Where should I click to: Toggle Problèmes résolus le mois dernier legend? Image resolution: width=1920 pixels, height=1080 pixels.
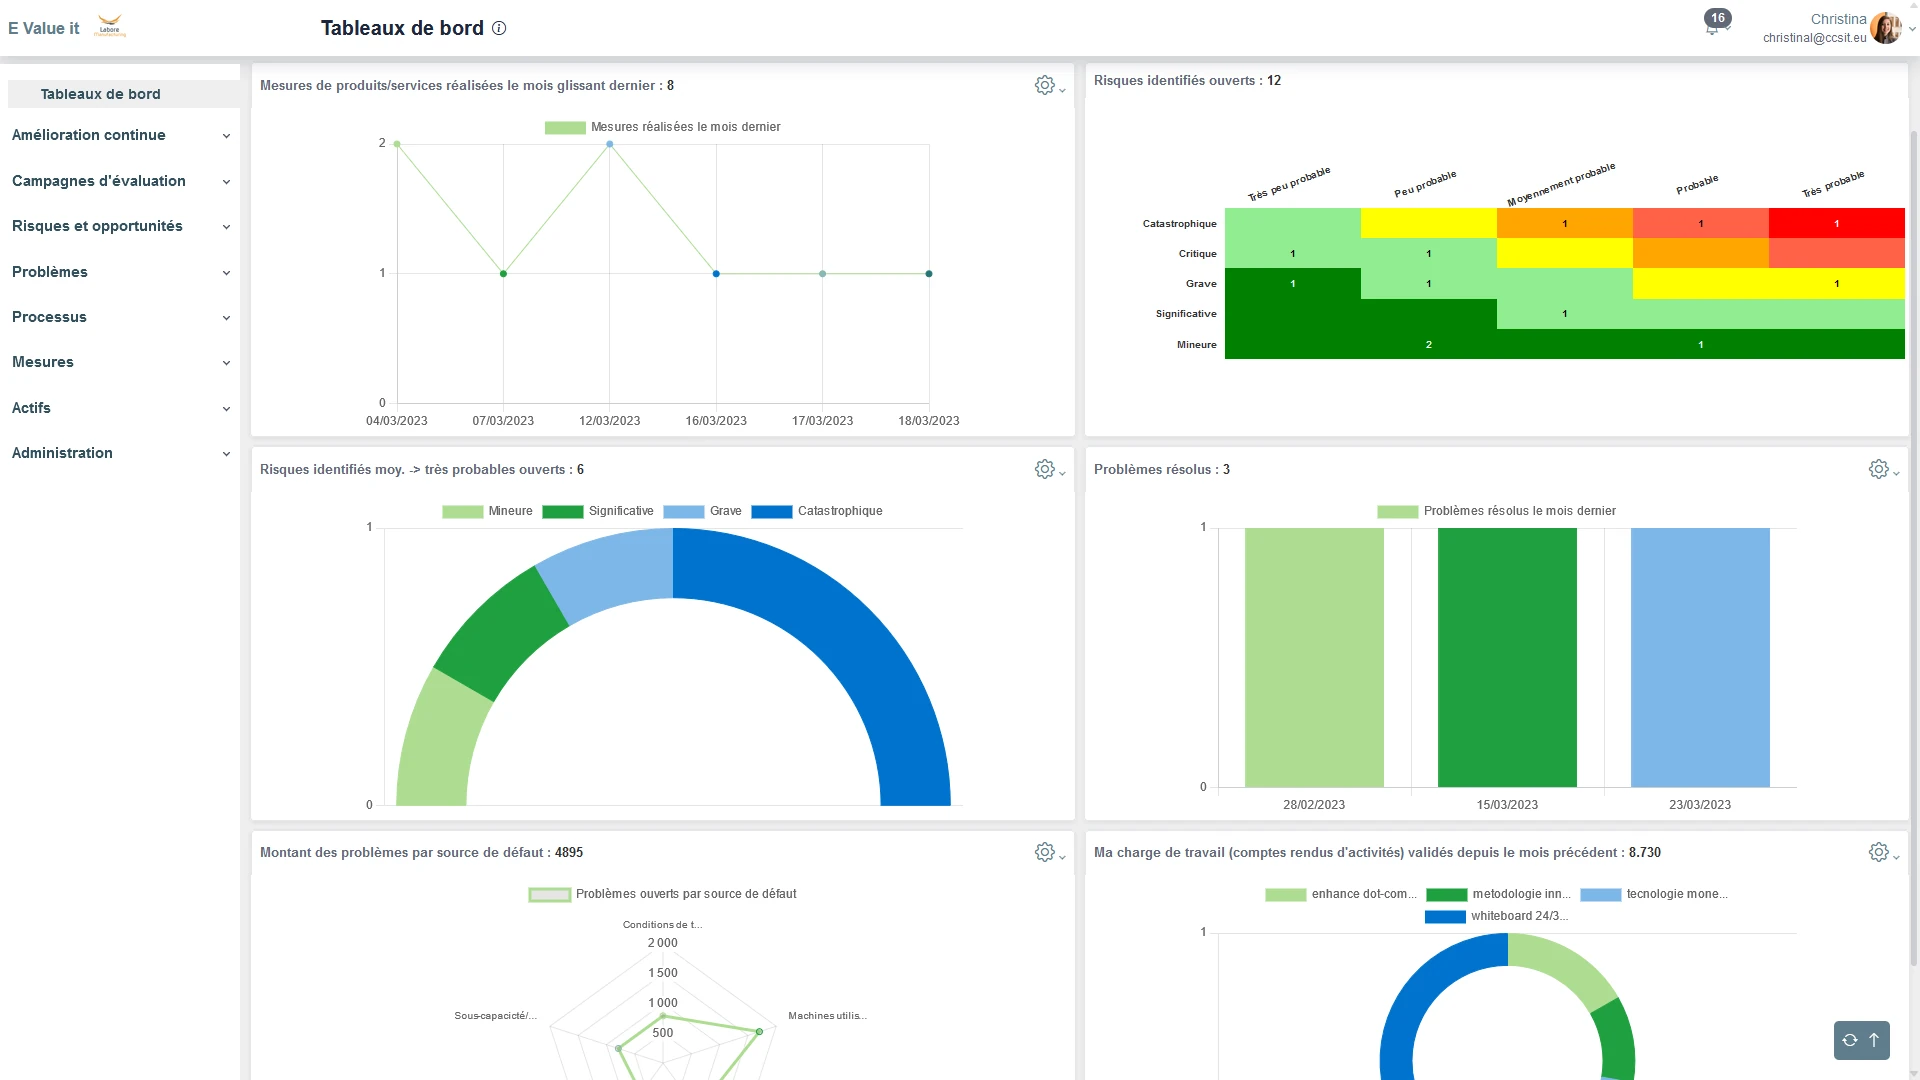point(1496,511)
